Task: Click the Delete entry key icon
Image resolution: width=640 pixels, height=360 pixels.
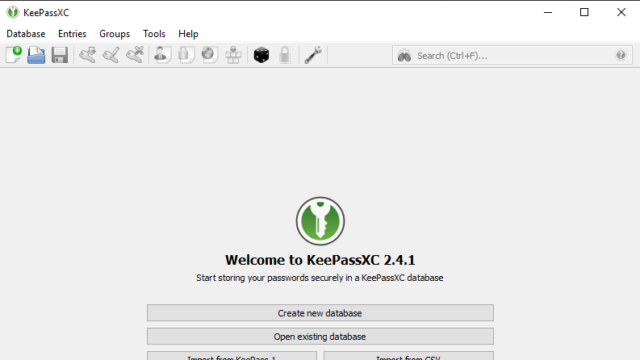Action: click(x=135, y=55)
